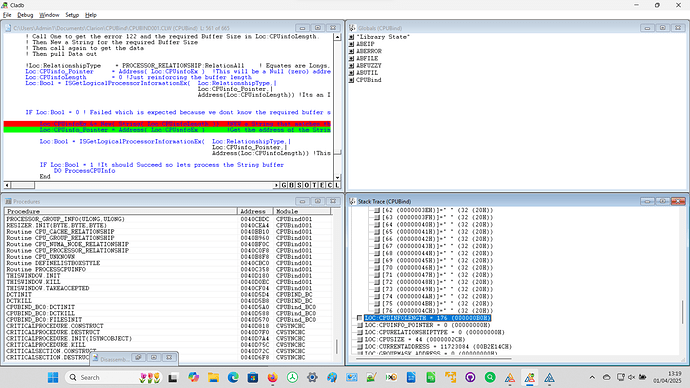Click array element [62 in Stack Trace
The image size is (690, 388).
pyautogui.click(x=437, y=210)
